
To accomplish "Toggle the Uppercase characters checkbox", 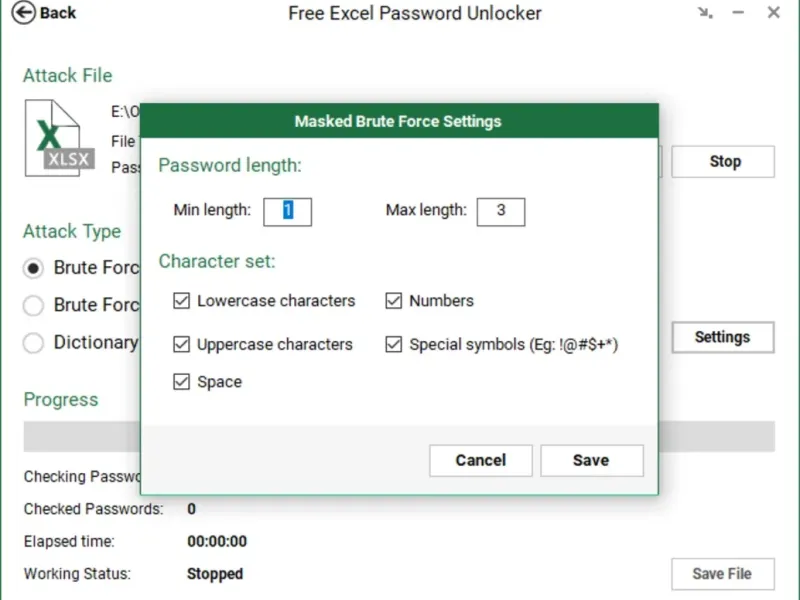I will coord(181,344).
